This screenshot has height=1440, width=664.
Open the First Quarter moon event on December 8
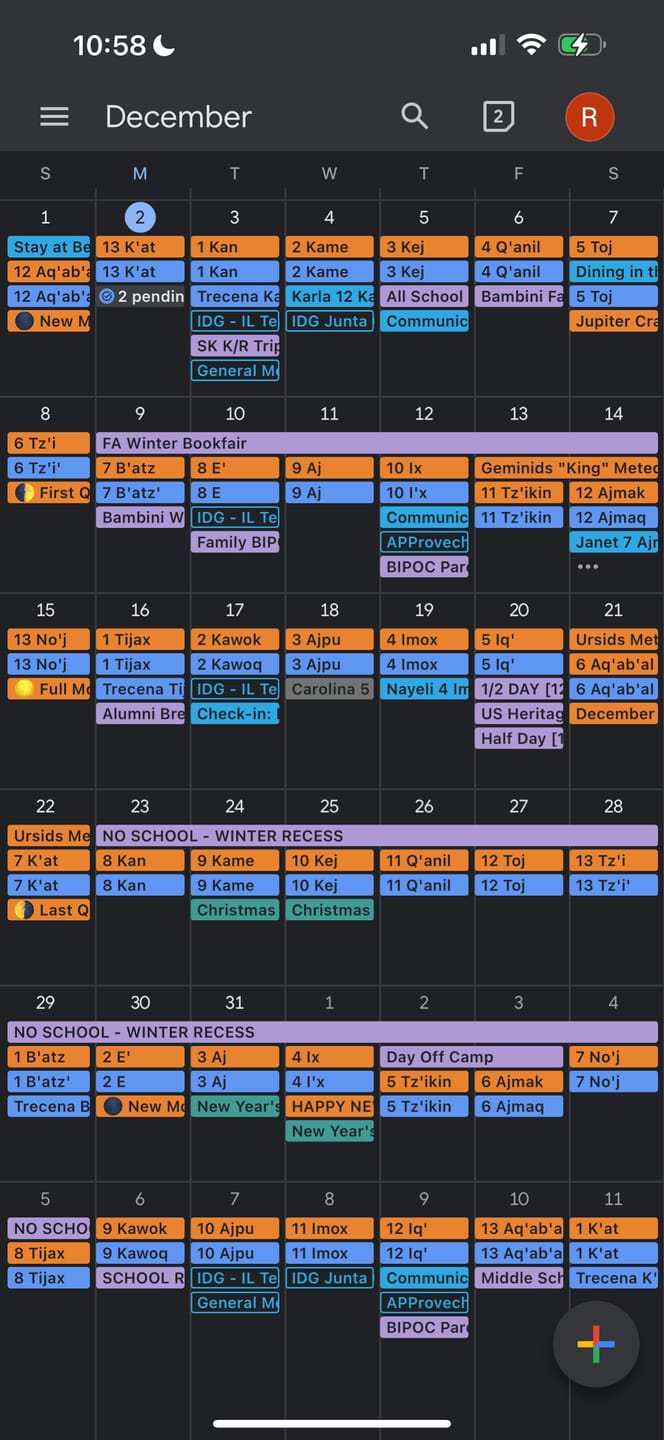pos(49,492)
